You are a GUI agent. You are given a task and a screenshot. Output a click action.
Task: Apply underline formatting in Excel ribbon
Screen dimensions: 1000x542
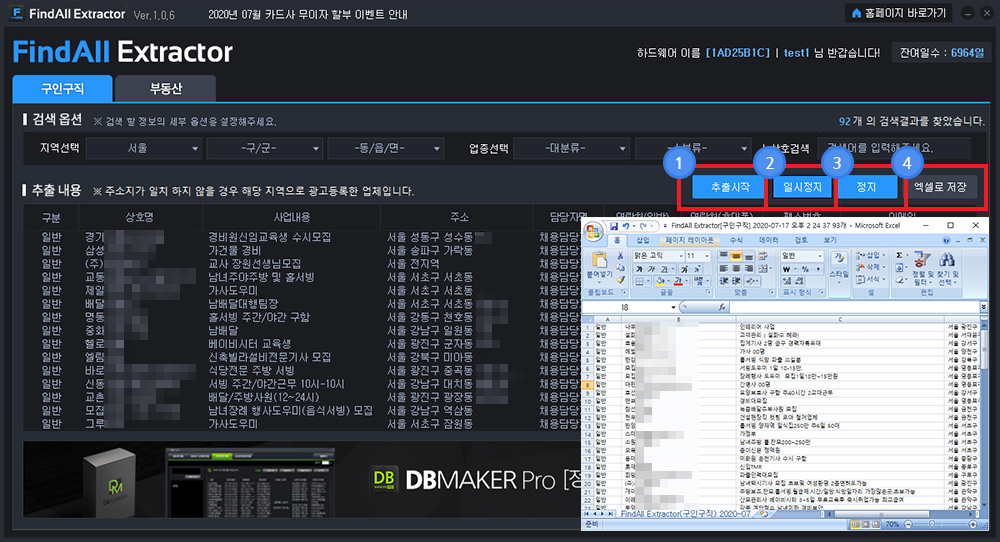(x=665, y=270)
